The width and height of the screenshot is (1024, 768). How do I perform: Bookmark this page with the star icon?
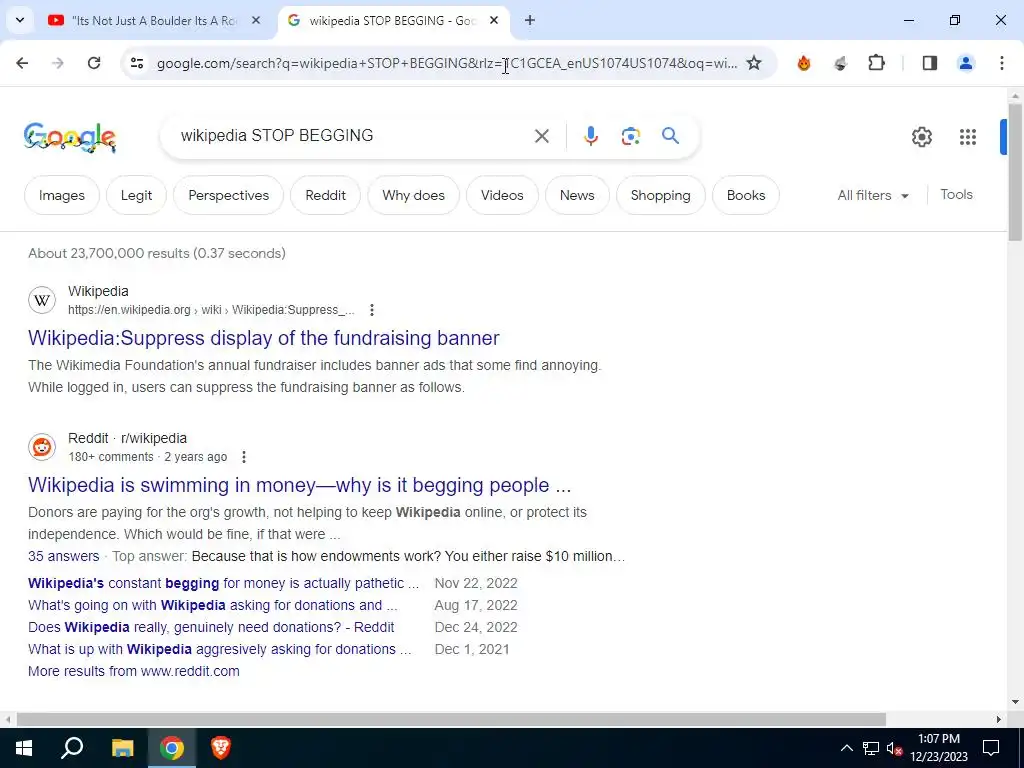[754, 63]
